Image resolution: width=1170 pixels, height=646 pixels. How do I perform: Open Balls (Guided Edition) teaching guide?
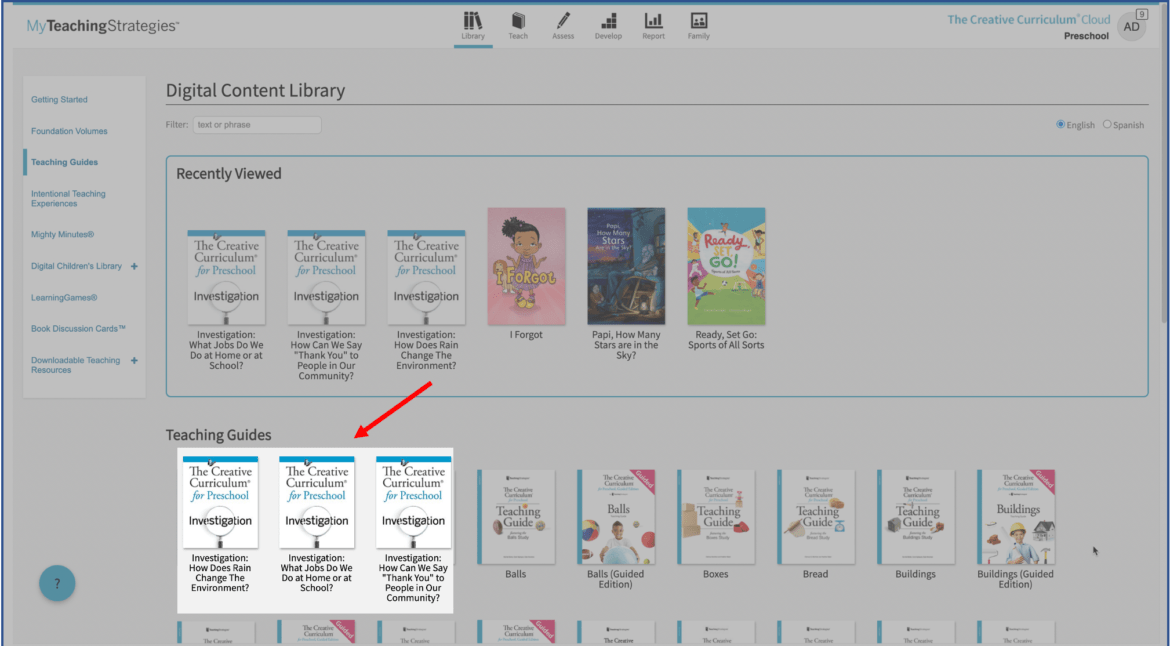coord(615,517)
